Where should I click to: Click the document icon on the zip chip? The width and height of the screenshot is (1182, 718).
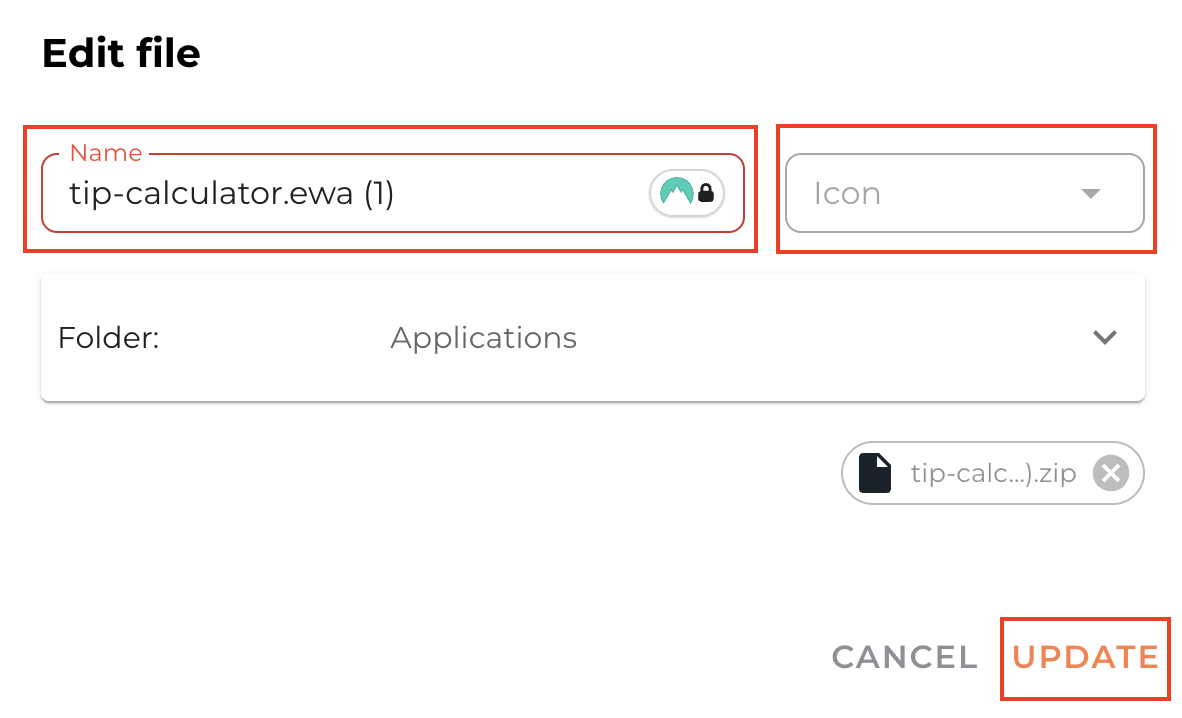875,473
